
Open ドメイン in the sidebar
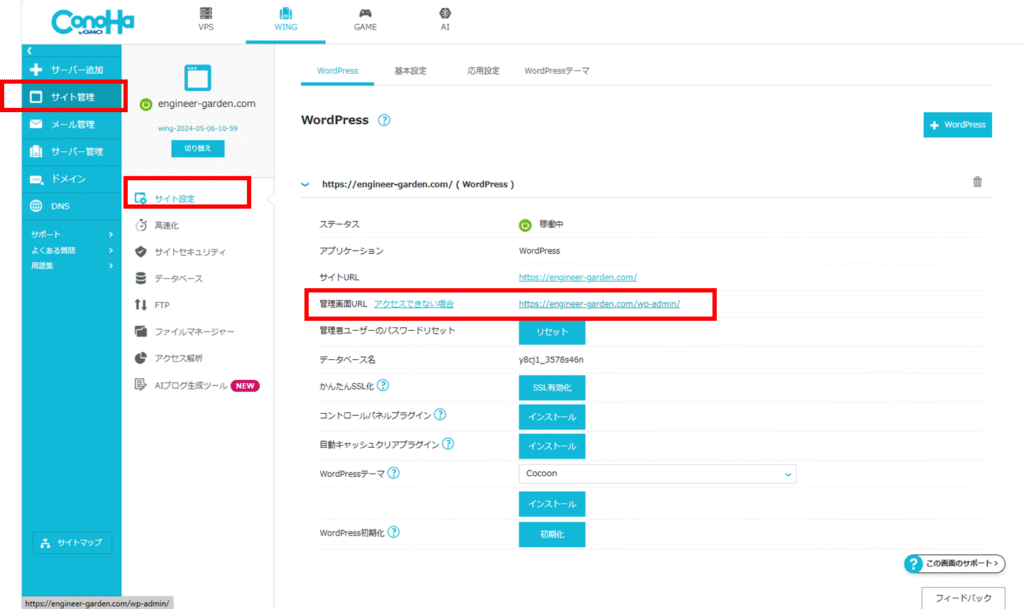point(71,179)
